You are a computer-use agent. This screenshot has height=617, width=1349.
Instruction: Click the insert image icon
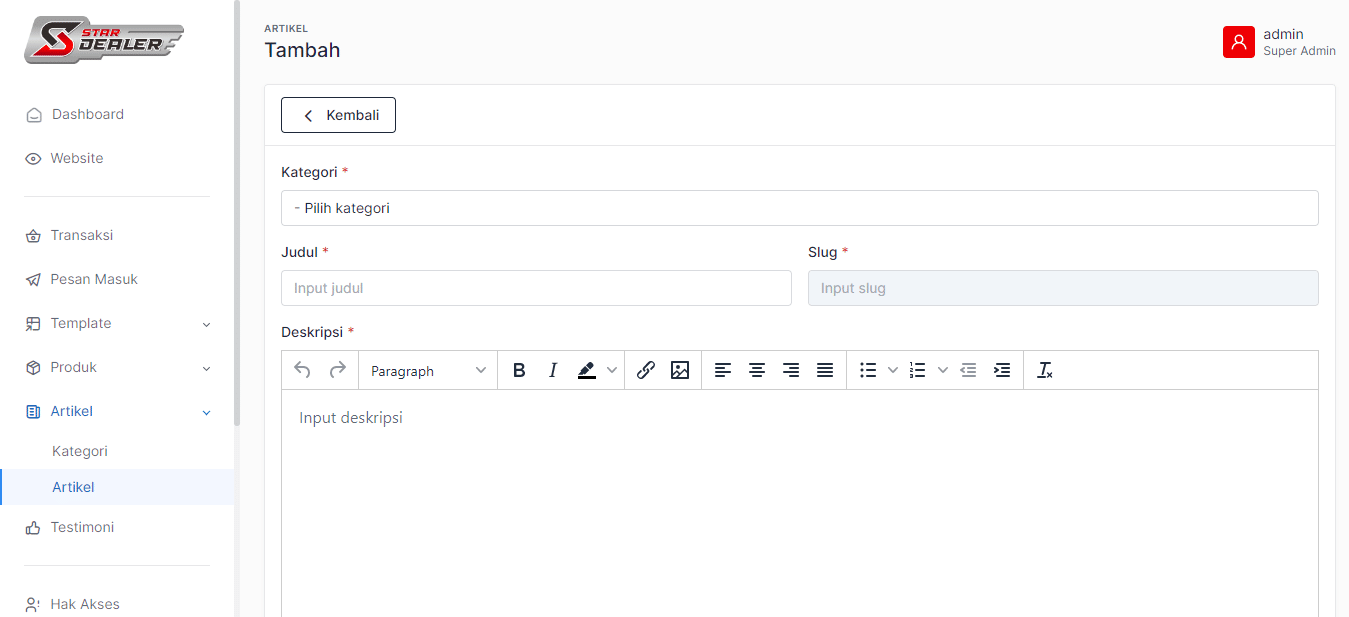[680, 370]
